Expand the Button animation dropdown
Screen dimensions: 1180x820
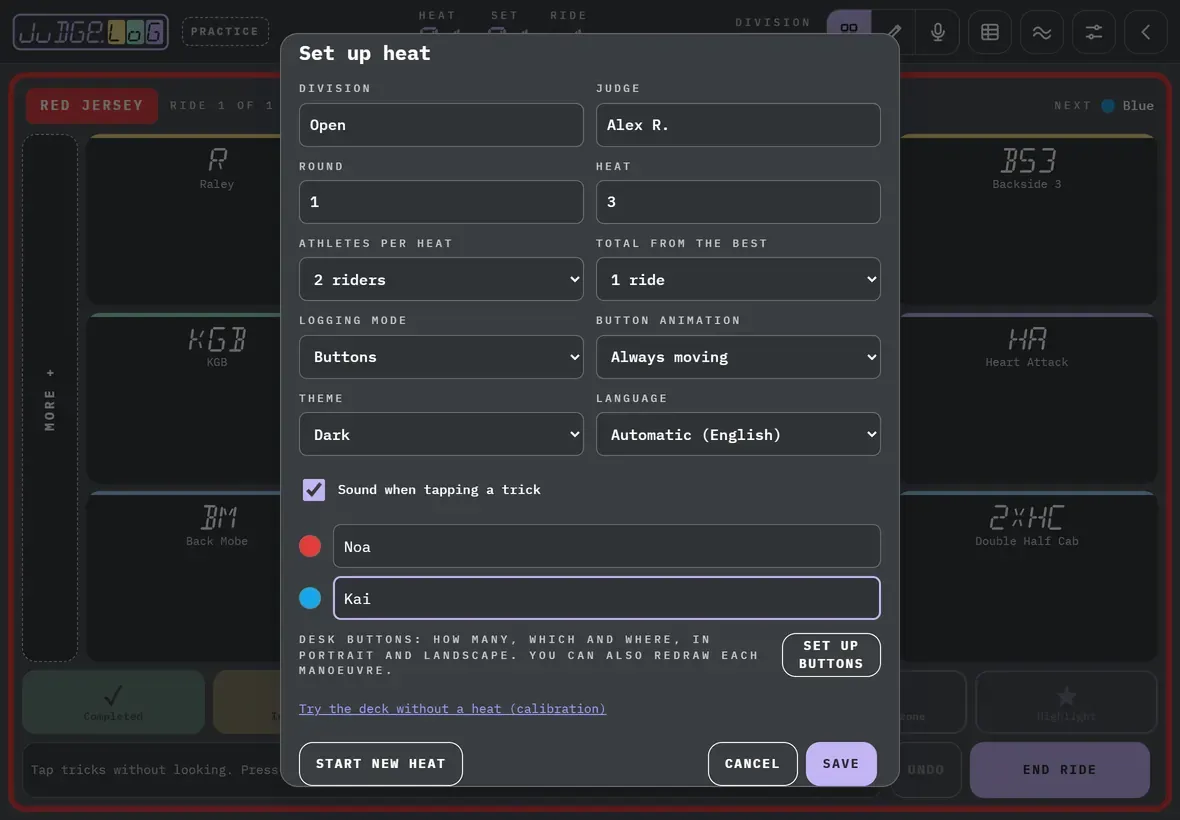click(x=738, y=357)
